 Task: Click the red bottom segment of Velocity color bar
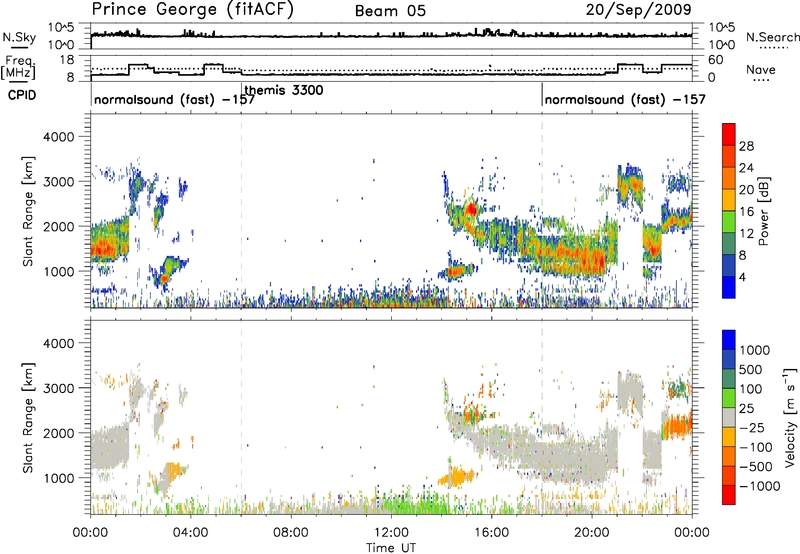(x=729, y=495)
